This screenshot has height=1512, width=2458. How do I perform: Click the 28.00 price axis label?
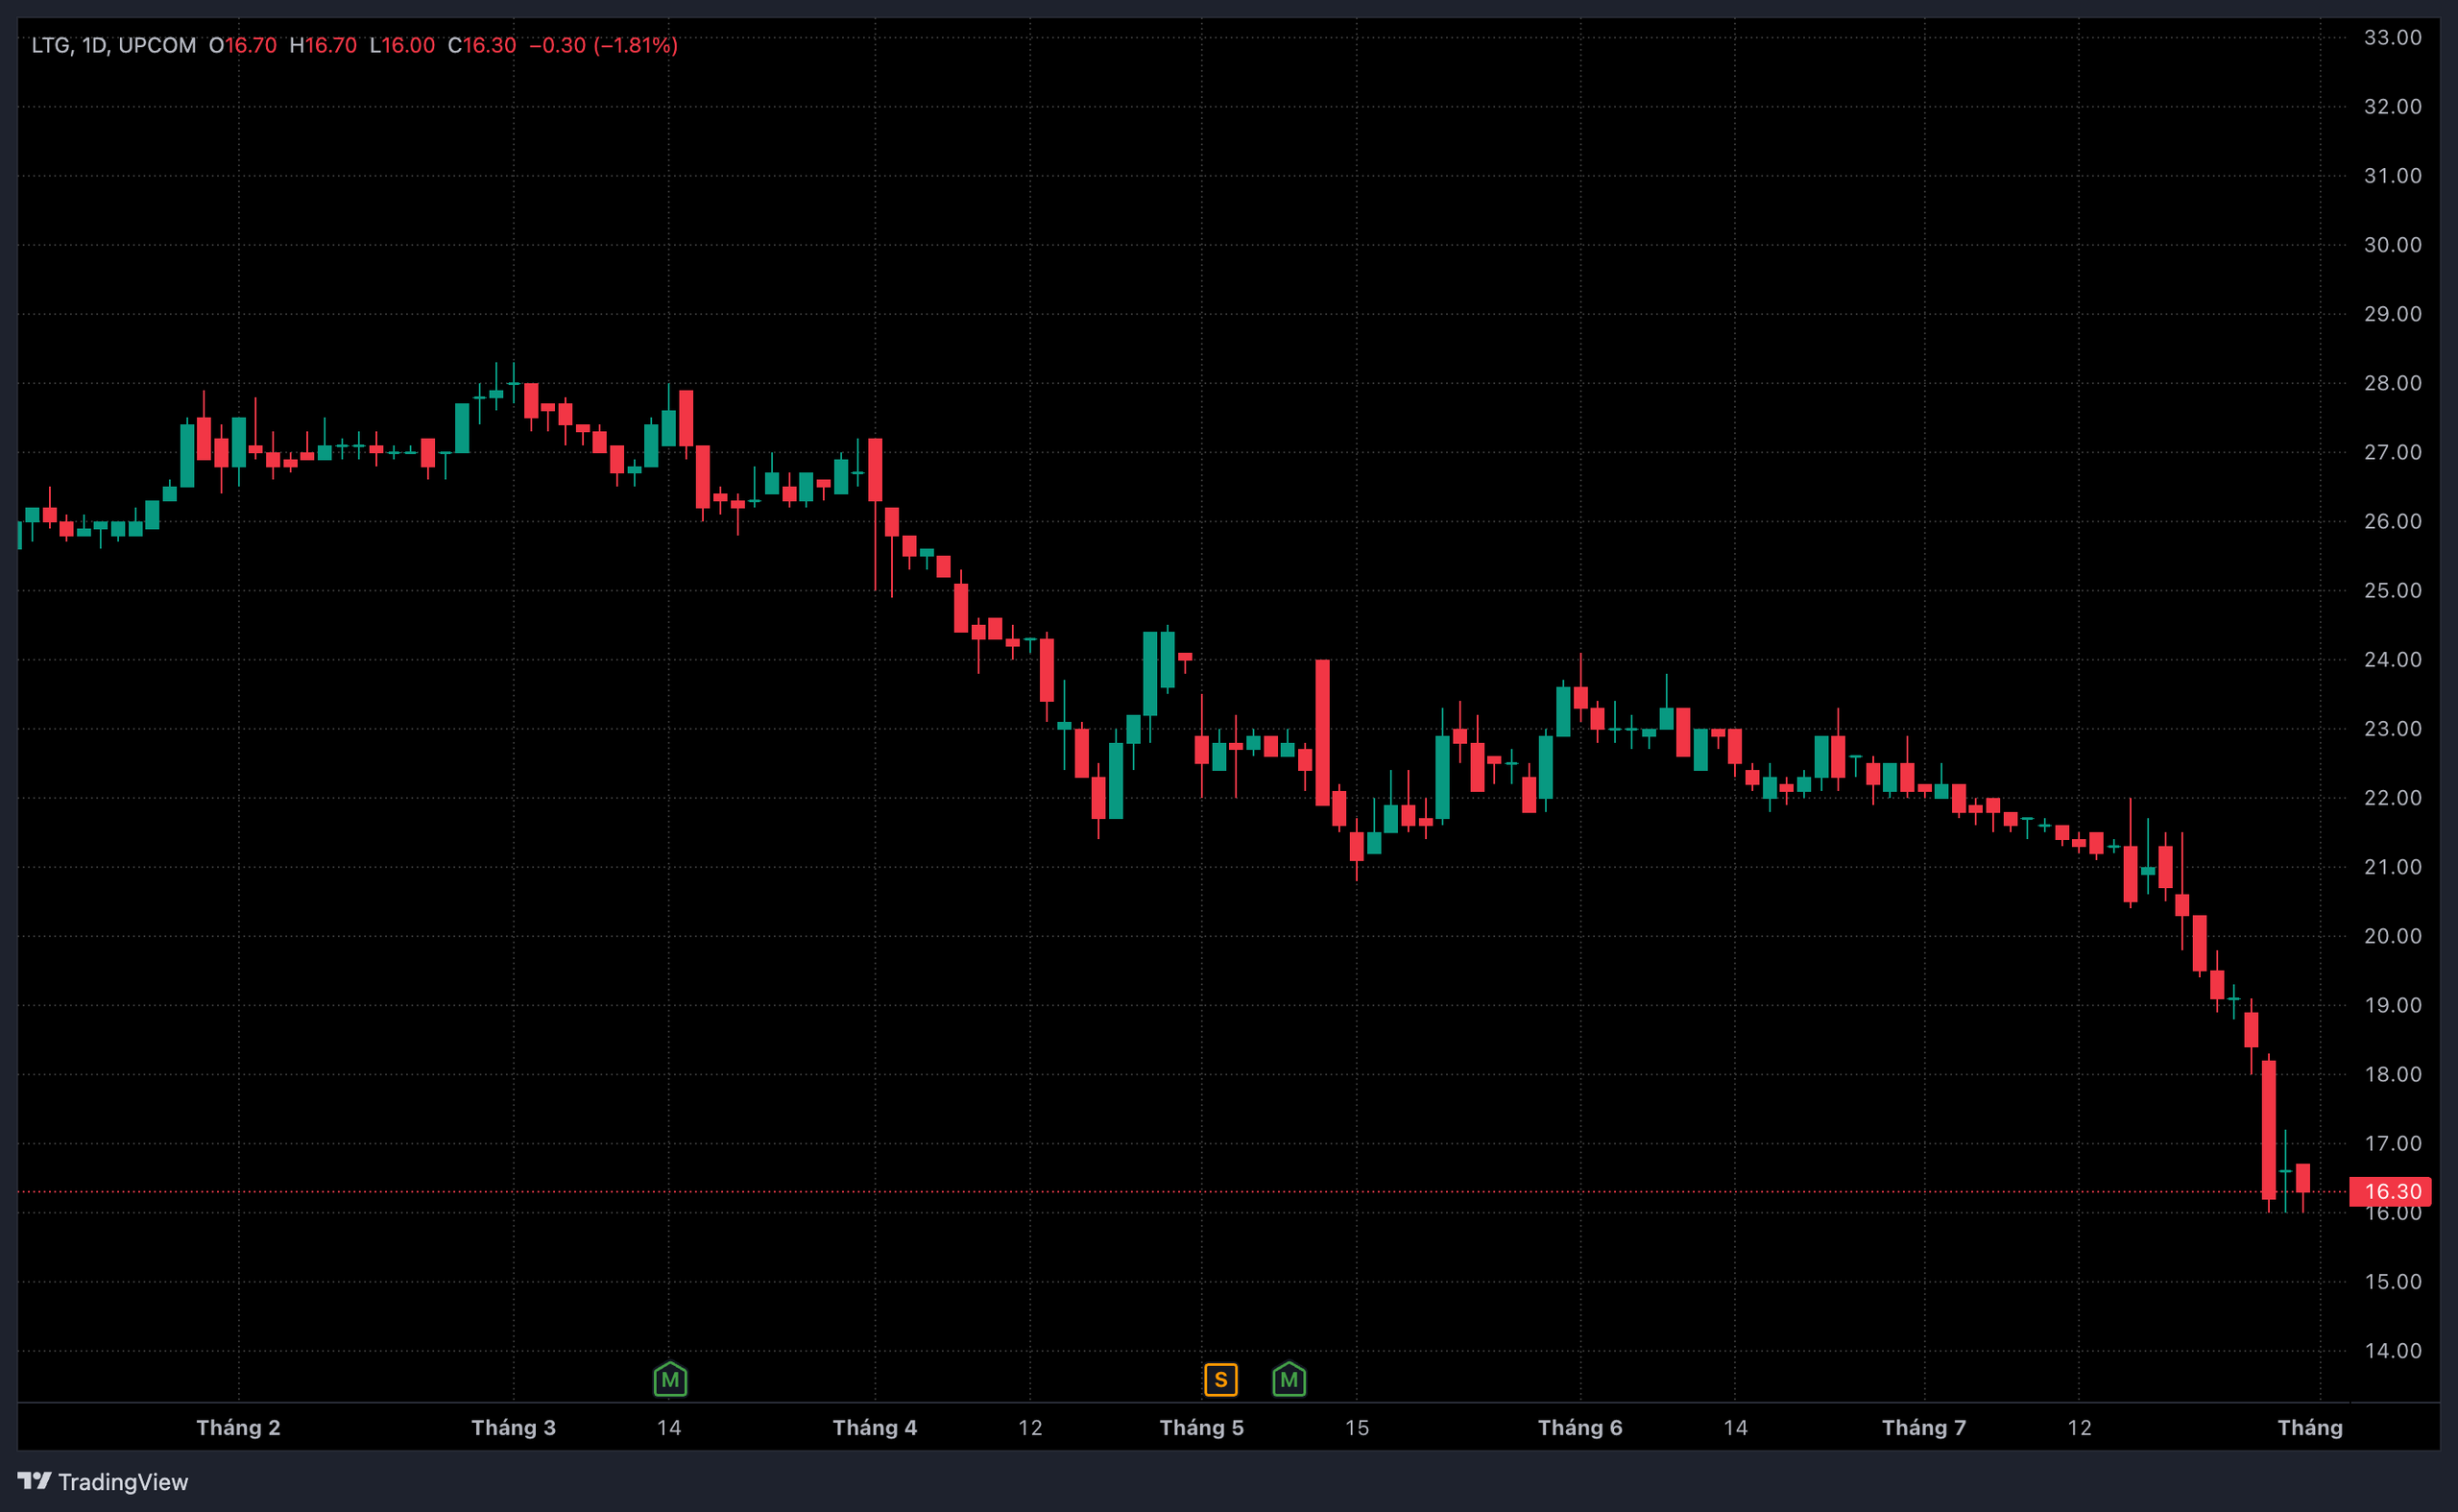click(x=2393, y=383)
